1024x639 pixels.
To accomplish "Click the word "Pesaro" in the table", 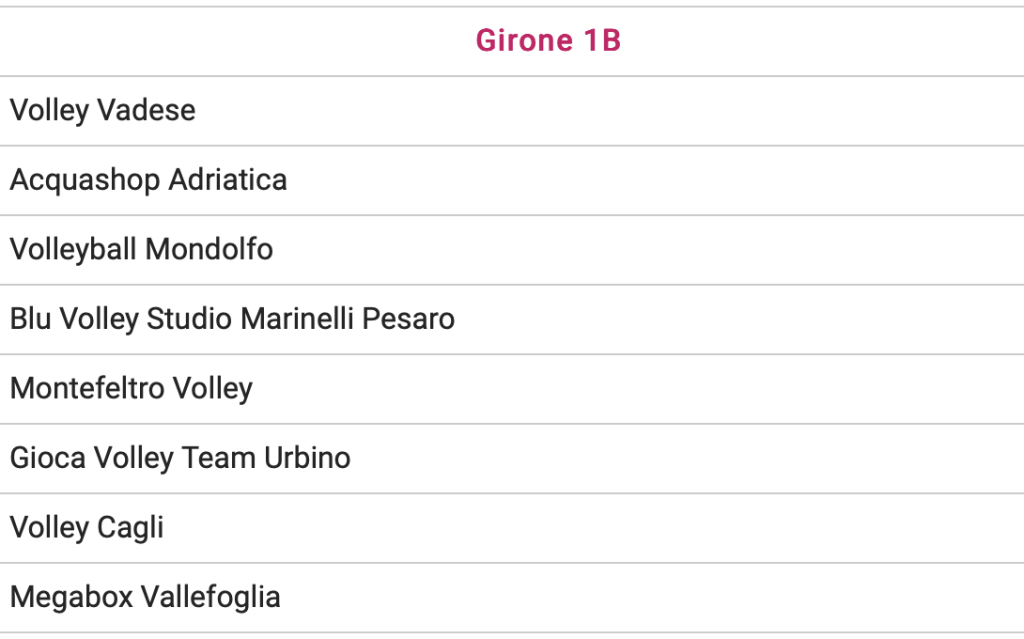I will coord(408,319).
